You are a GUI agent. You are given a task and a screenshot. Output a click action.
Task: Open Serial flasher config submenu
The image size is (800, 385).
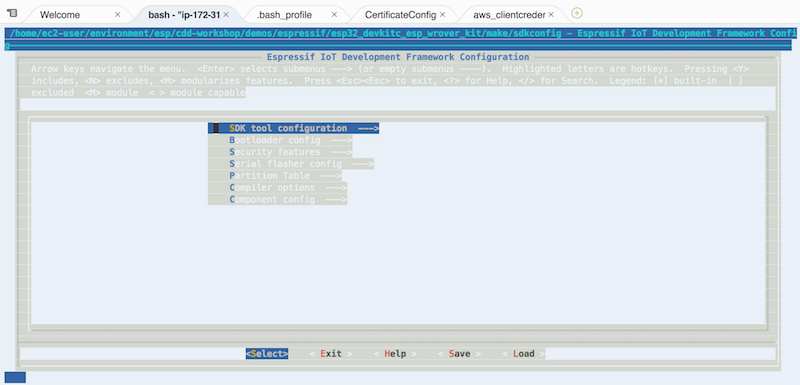click(x=291, y=164)
